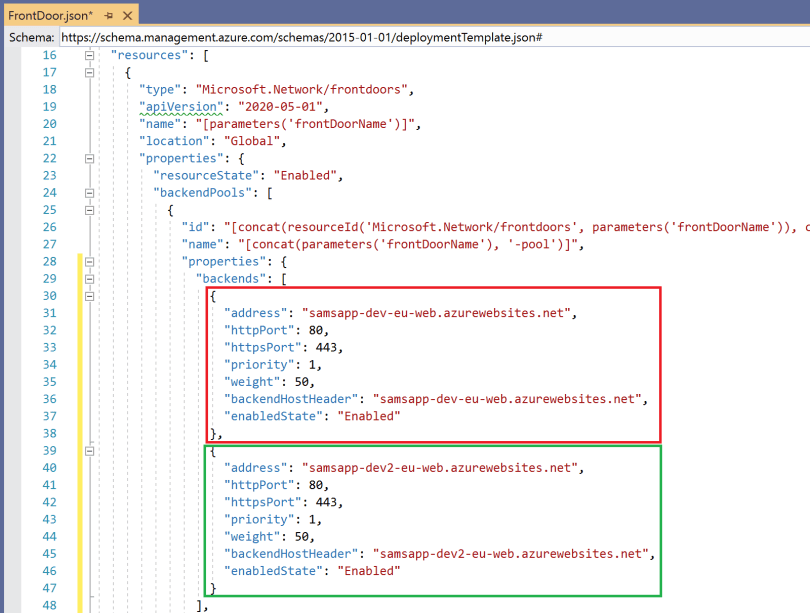
Task: Close the FrontDoor.json tab
Action: 127,16
